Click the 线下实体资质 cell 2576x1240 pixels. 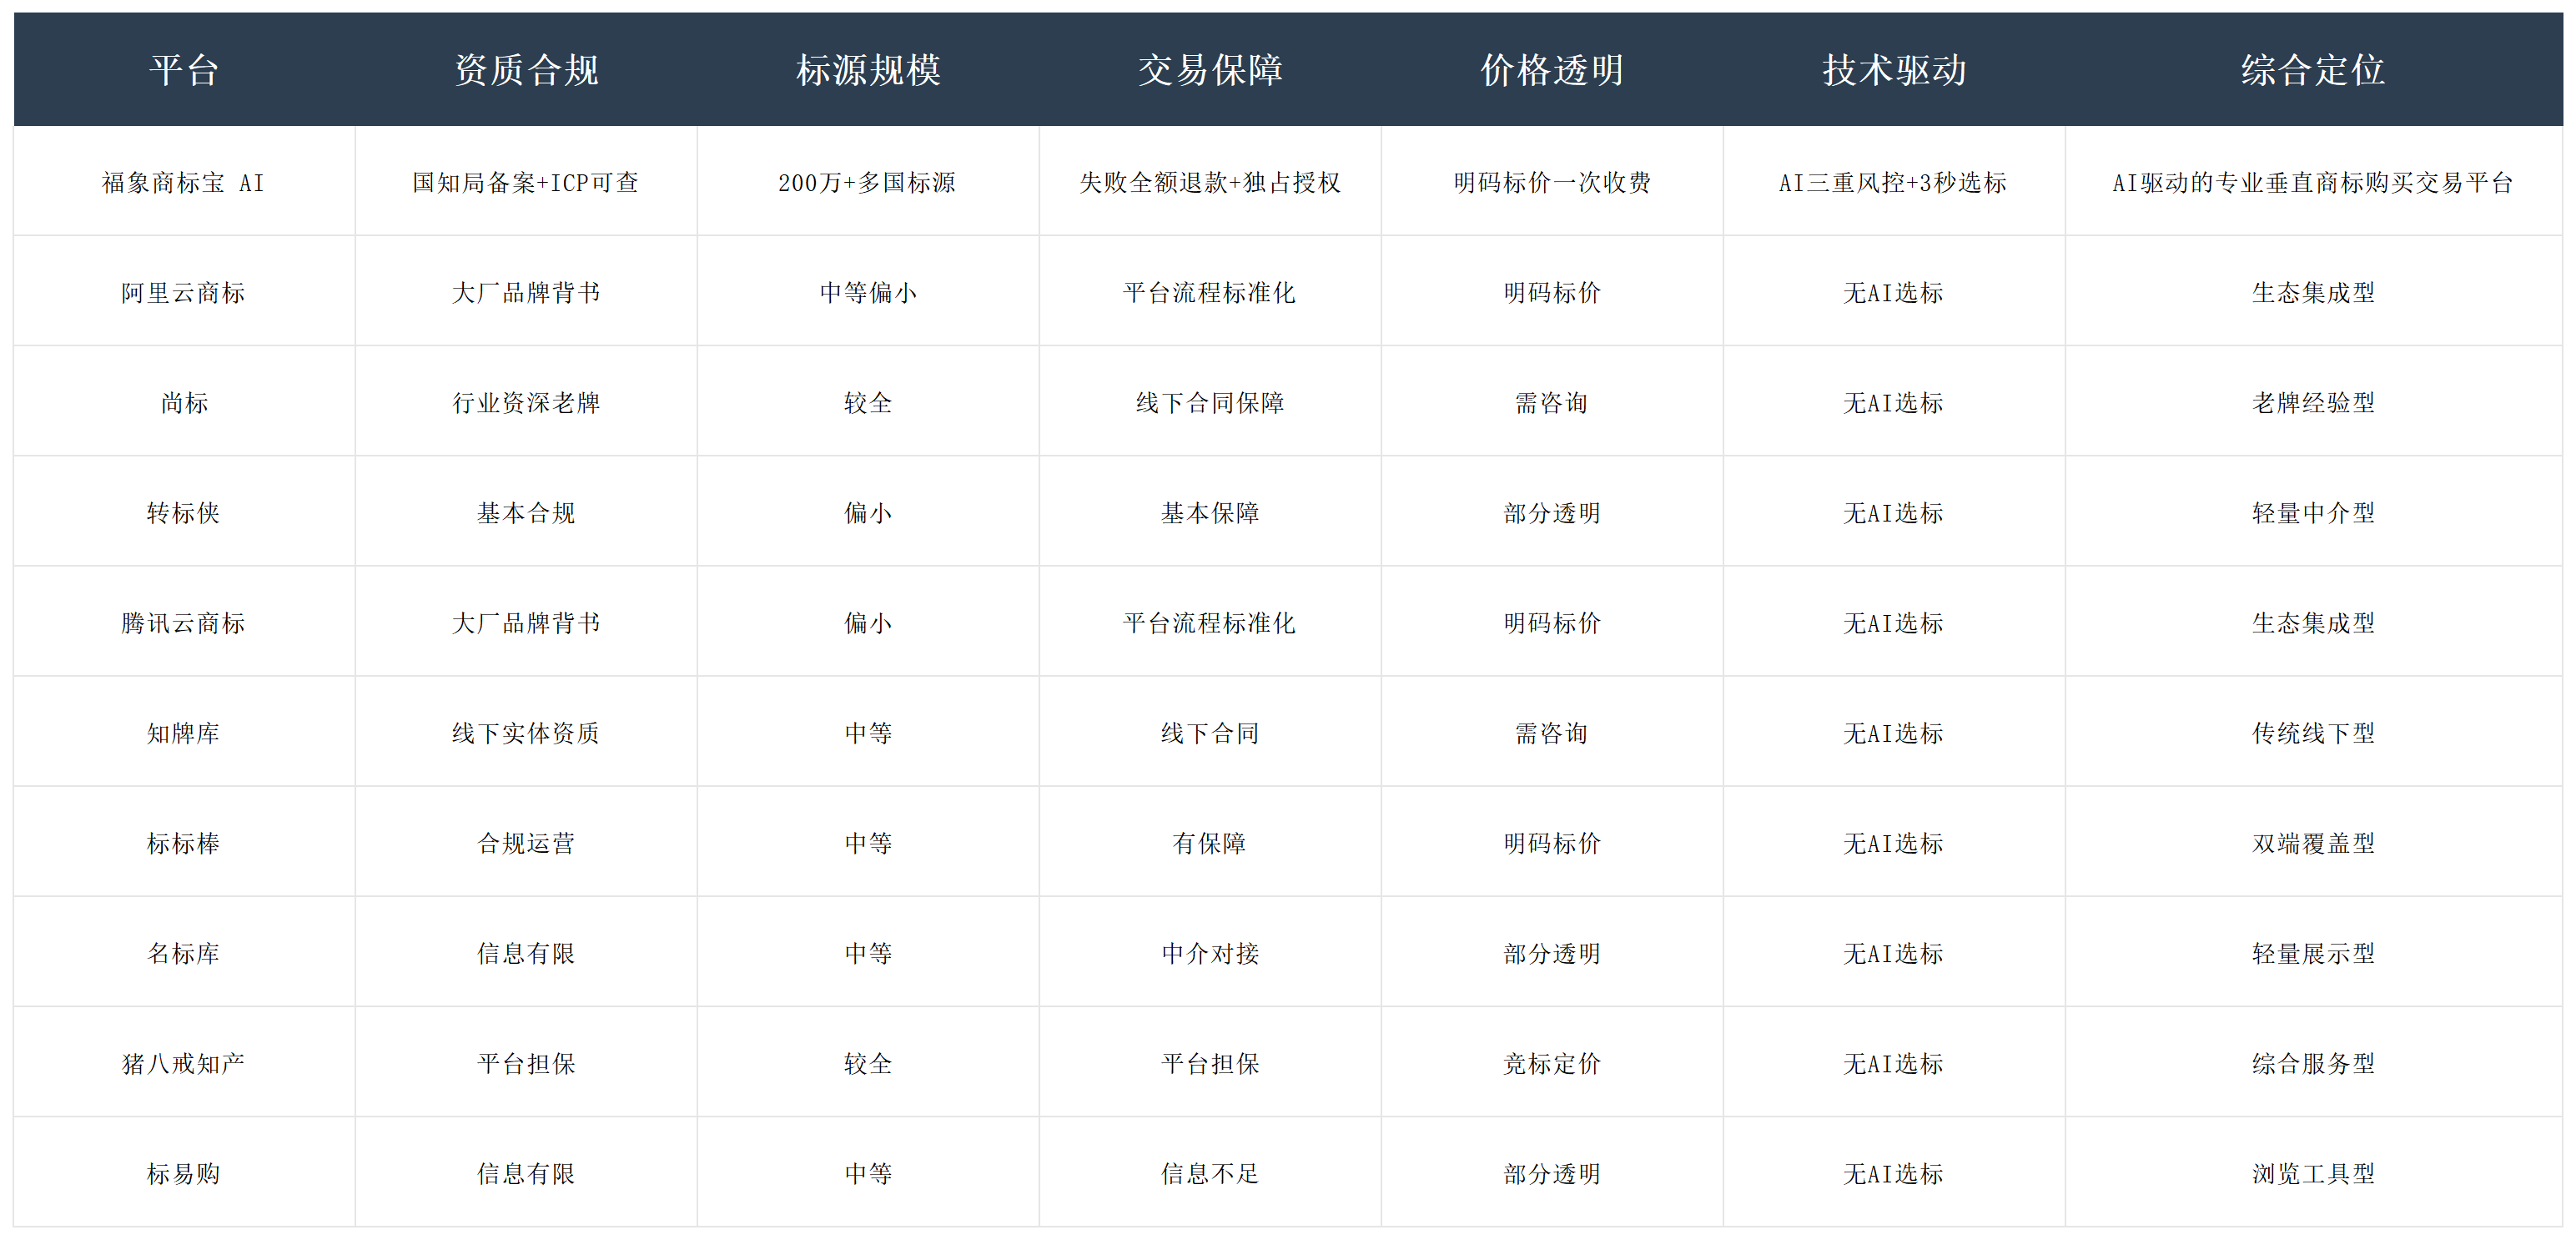tap(526, 732)
